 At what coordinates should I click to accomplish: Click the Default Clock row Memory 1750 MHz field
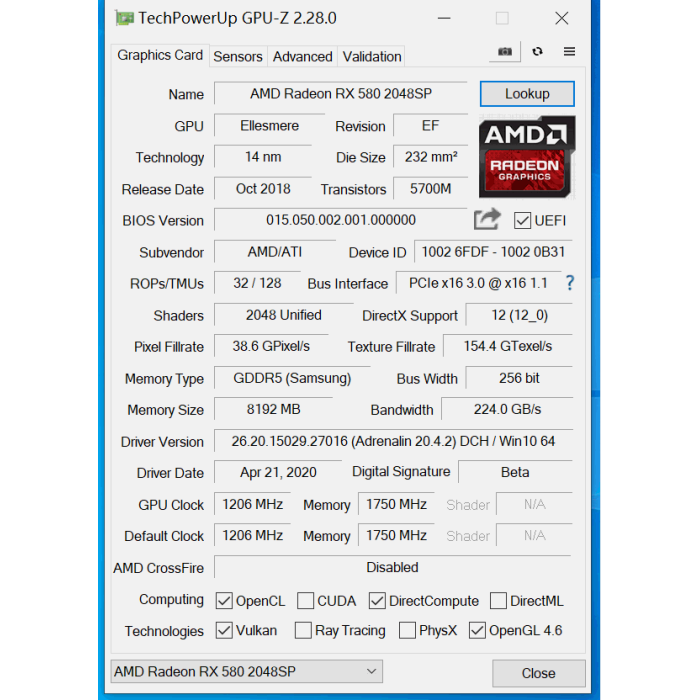coord(396,535)
